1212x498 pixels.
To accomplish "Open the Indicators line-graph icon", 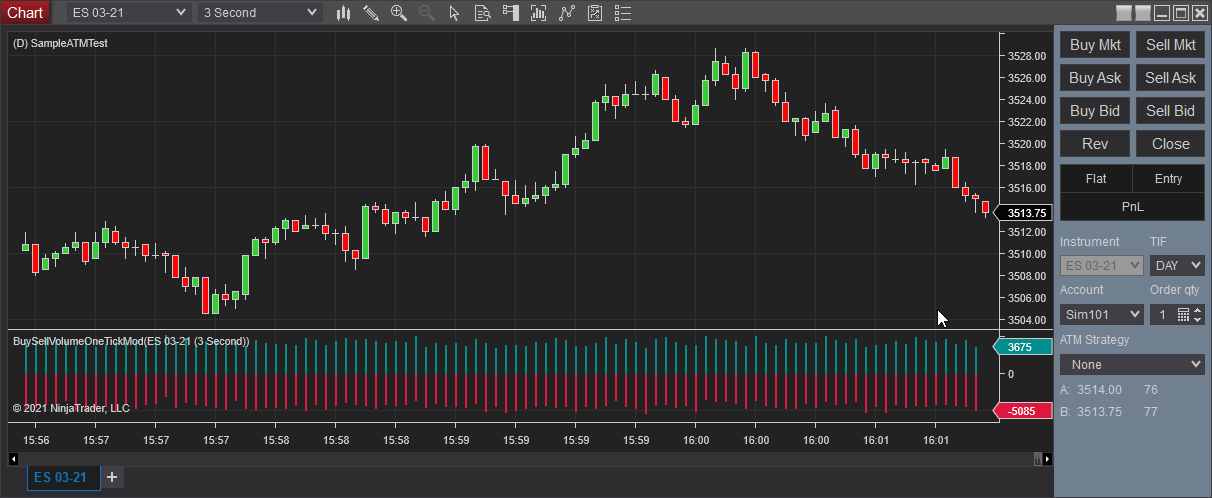I will (567, 13).
